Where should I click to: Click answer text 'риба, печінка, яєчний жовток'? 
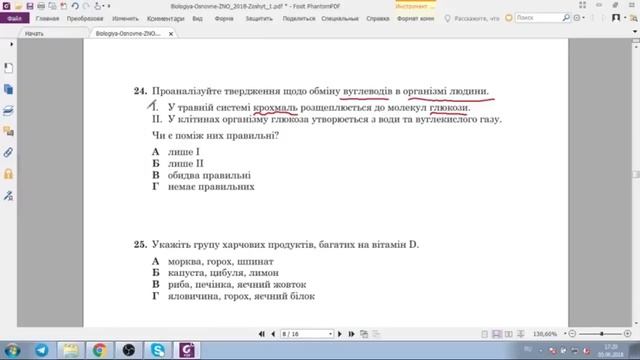coord(237,284)
